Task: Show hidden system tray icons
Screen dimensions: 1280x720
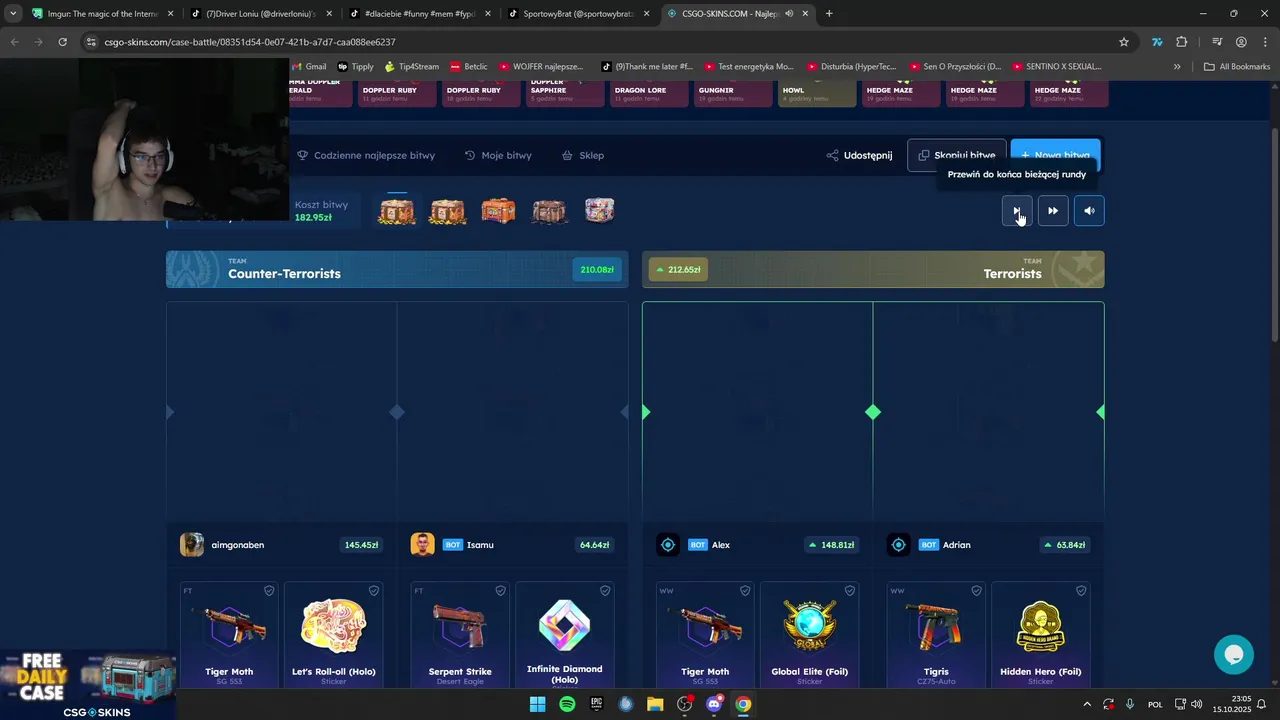Action: pyautogui.click(x=1087, y=704)
